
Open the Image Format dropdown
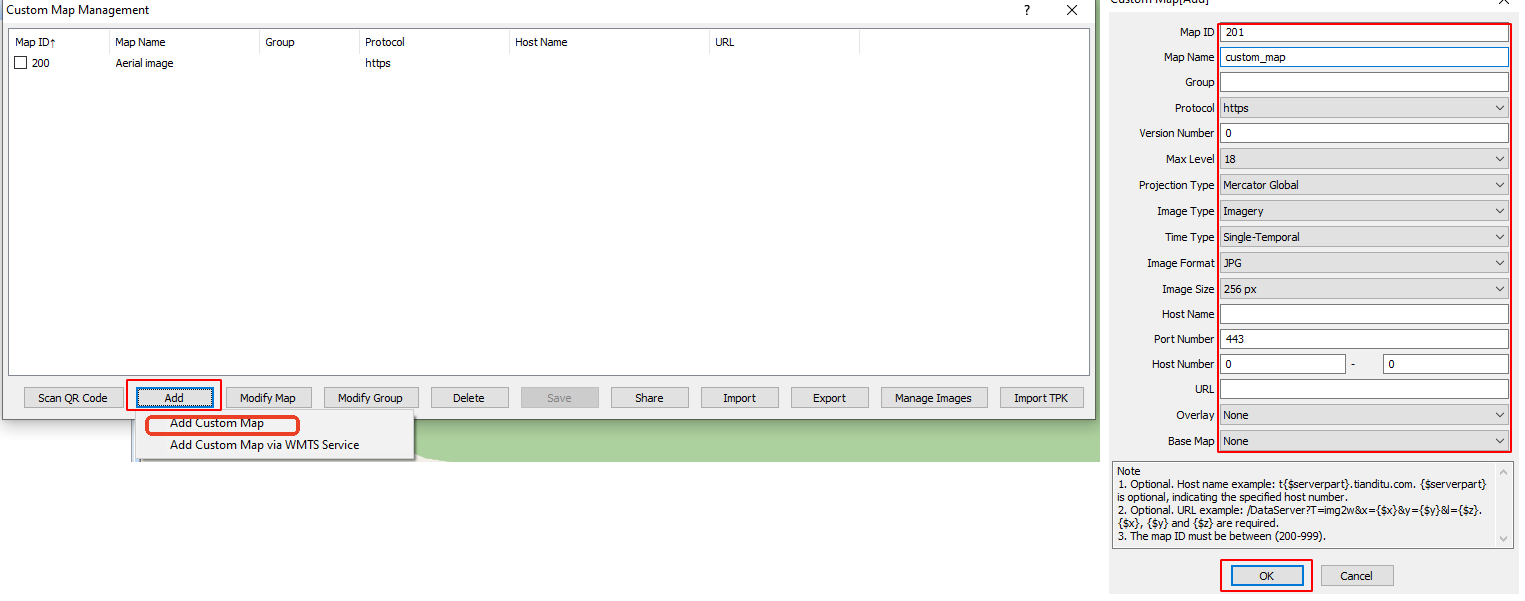click(1364, 263)
